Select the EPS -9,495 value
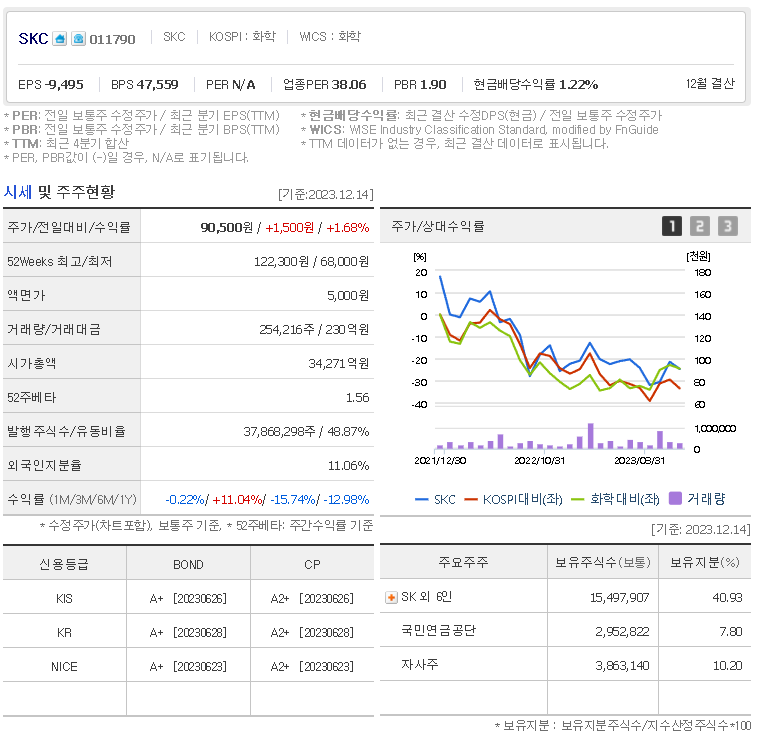 tap(51, 85)
